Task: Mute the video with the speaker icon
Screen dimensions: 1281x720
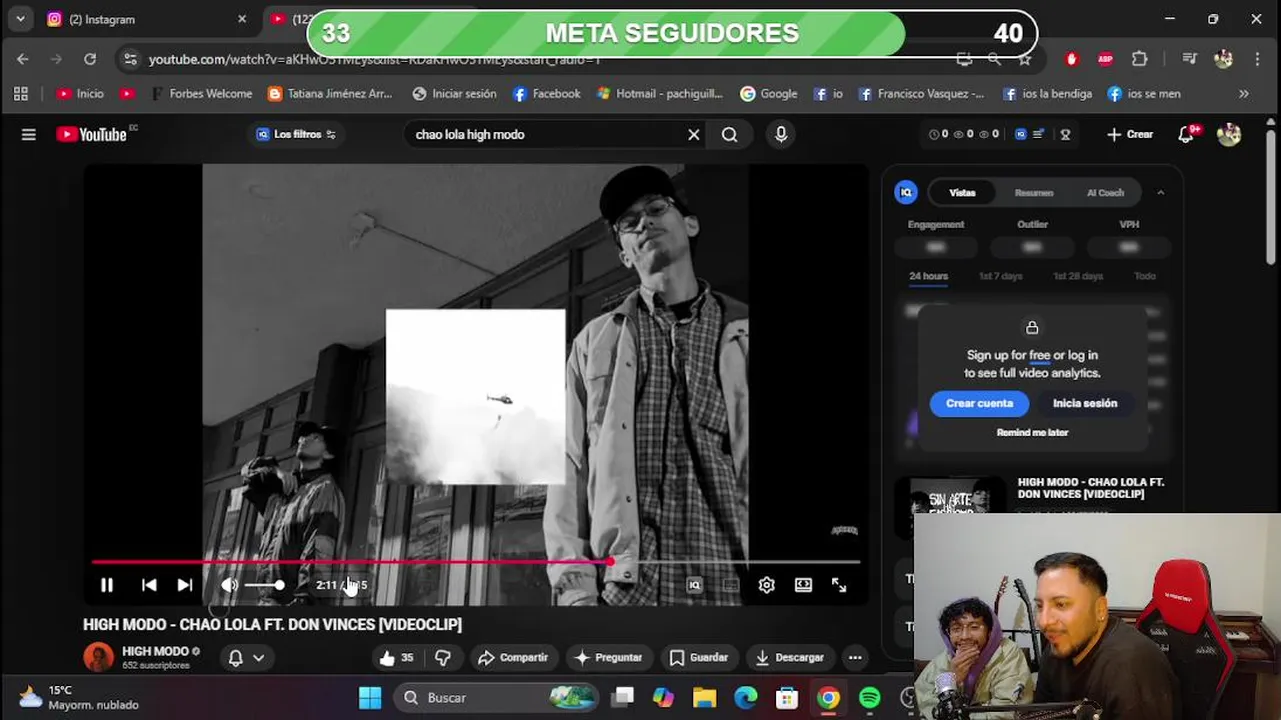Action: [x=229, y=585]
